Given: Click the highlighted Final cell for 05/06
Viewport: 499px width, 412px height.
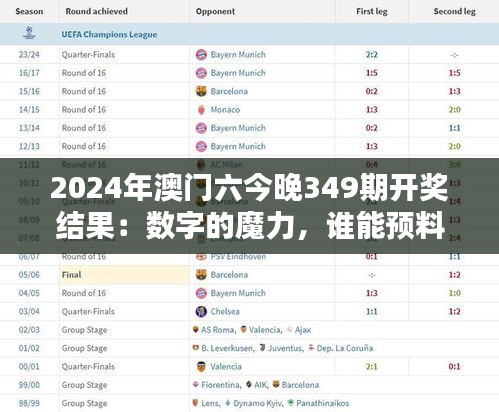Looking at the screenshot, I should [x=124, y=275].
